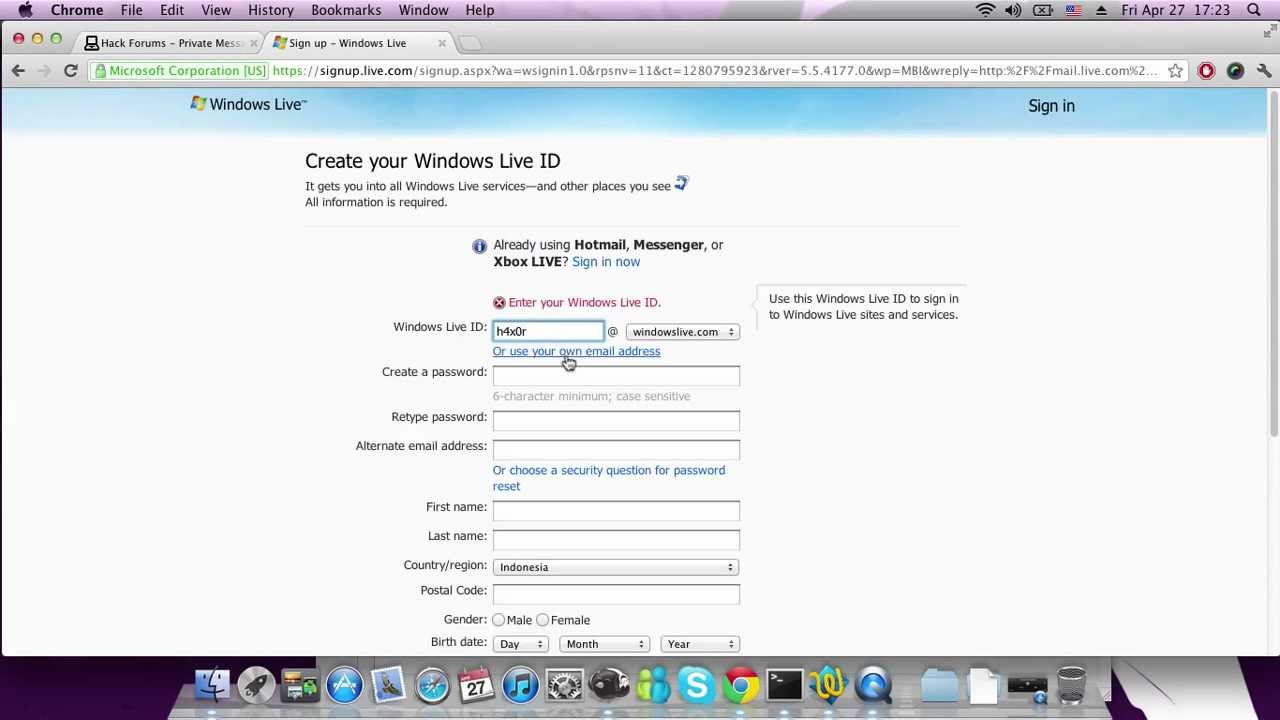Open the Help menu

point(480,10)
